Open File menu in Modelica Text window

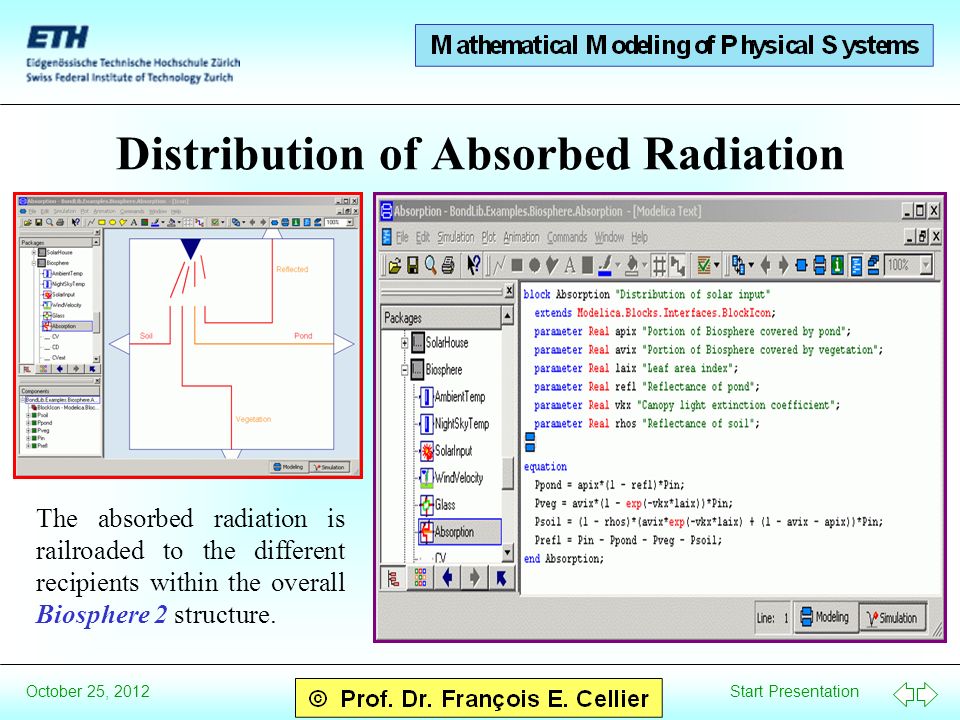402,238
